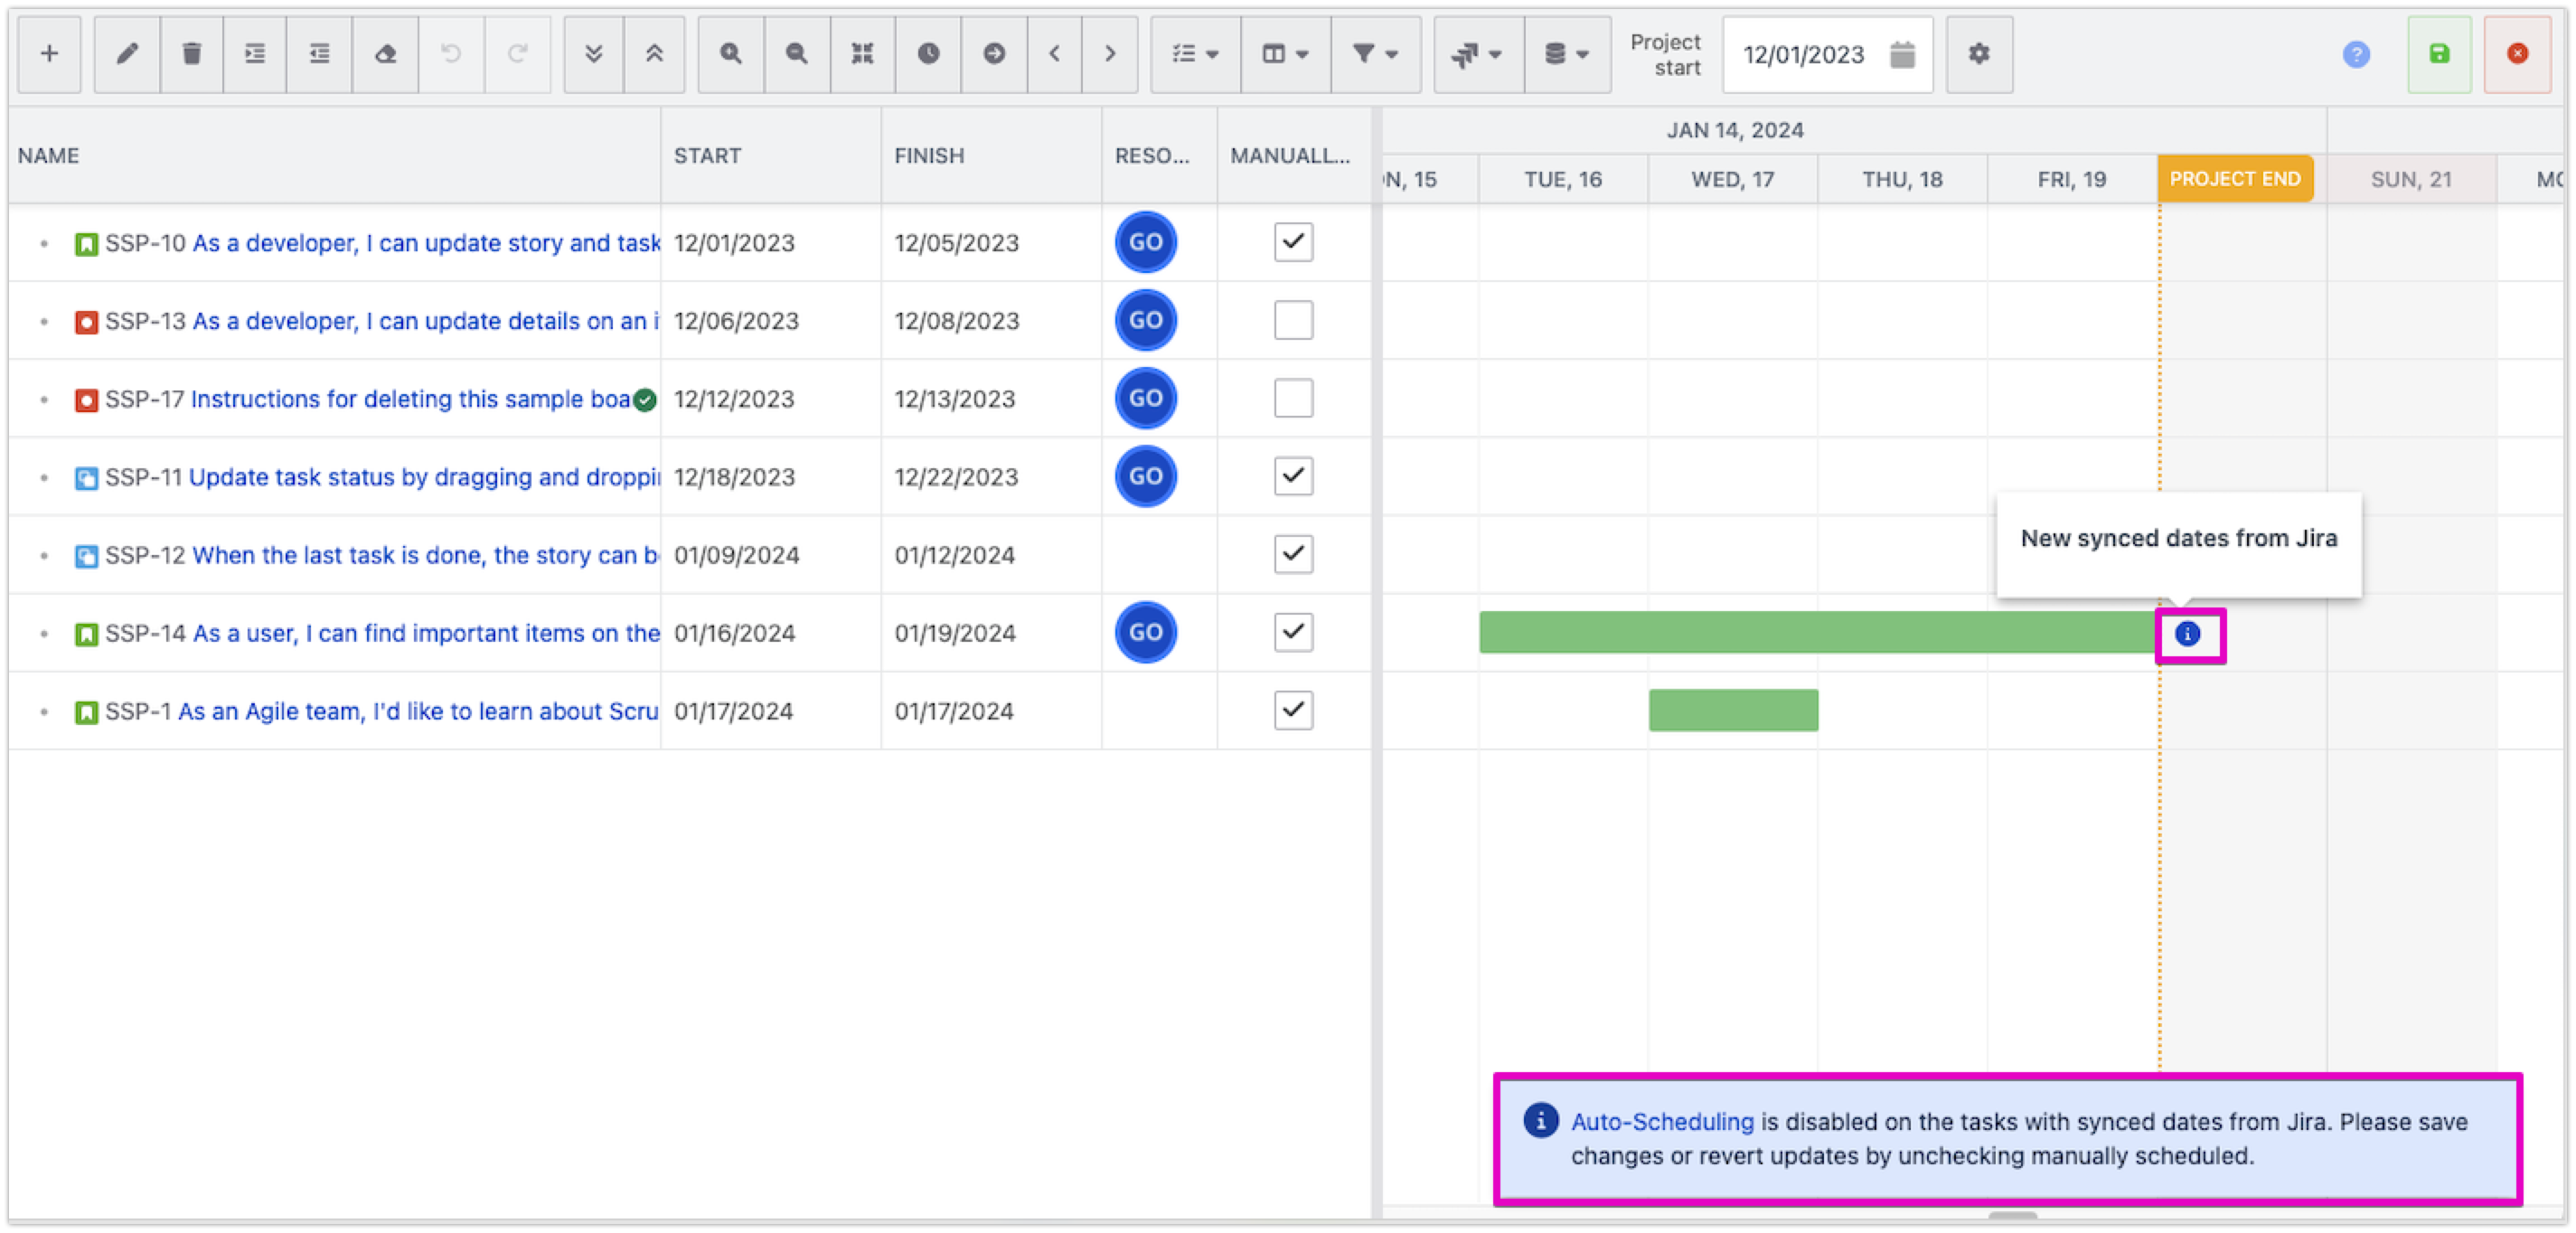
Task: Uncheck manually scheduled for SSP-14
Action: (1293, 632)
